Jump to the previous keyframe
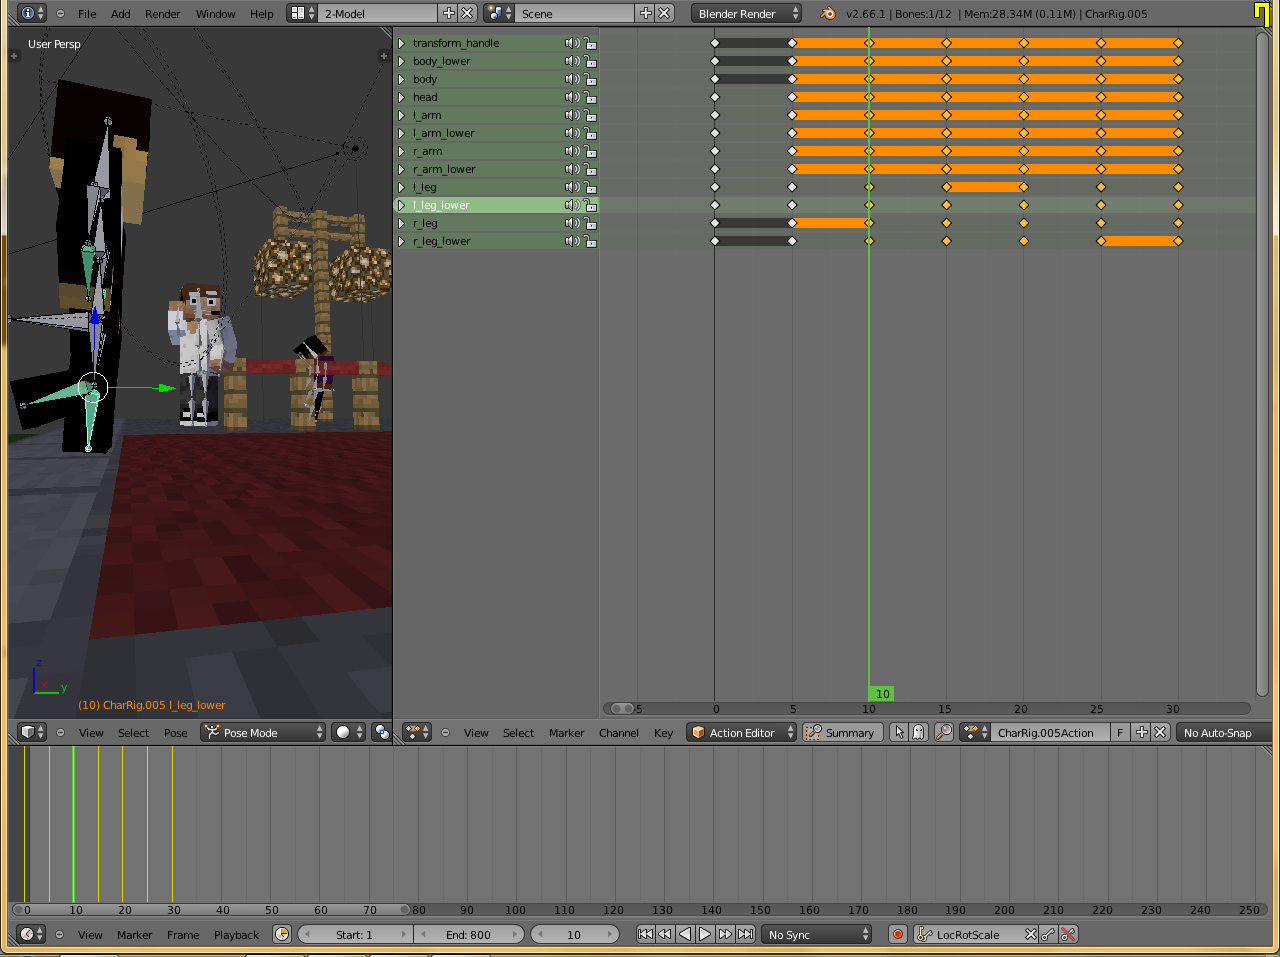 665,934
